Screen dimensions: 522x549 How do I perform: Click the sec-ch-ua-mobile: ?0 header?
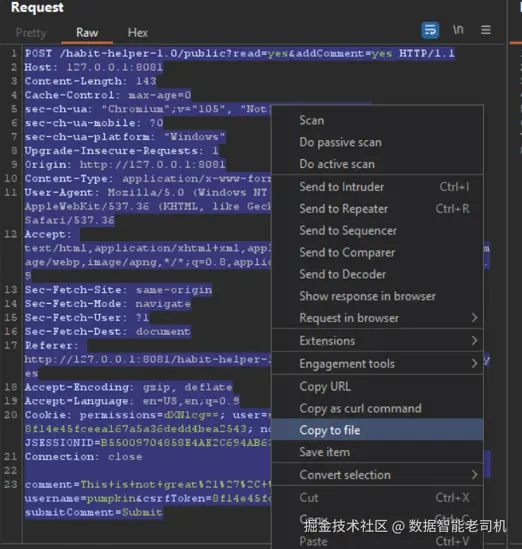coord(93,123)
